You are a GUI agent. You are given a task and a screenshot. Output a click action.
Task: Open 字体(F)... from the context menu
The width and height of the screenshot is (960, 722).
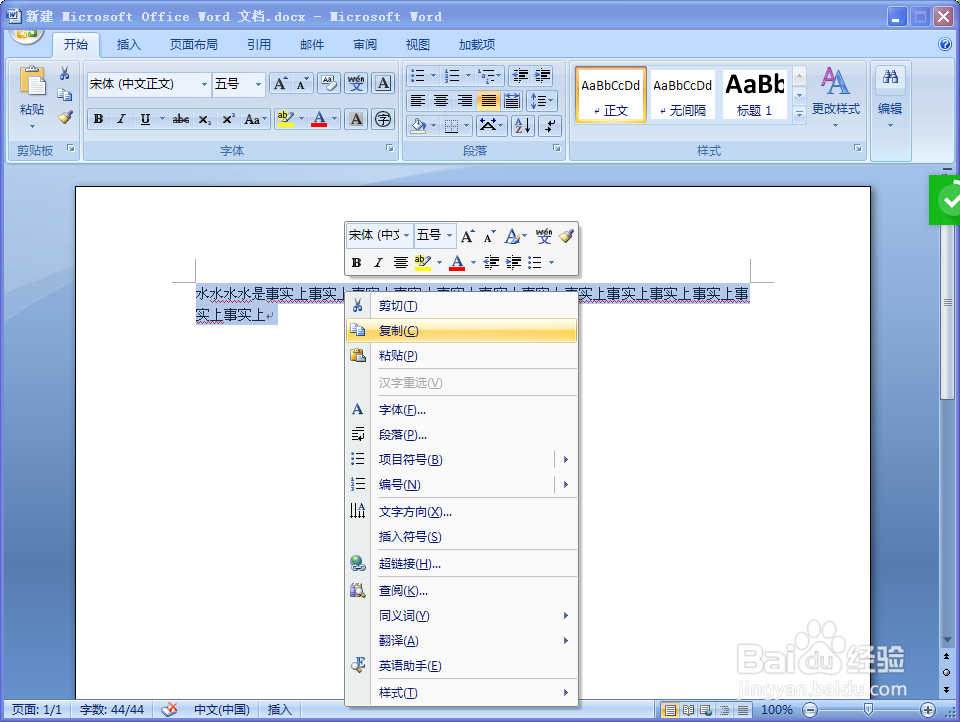(x=462, y=410)
